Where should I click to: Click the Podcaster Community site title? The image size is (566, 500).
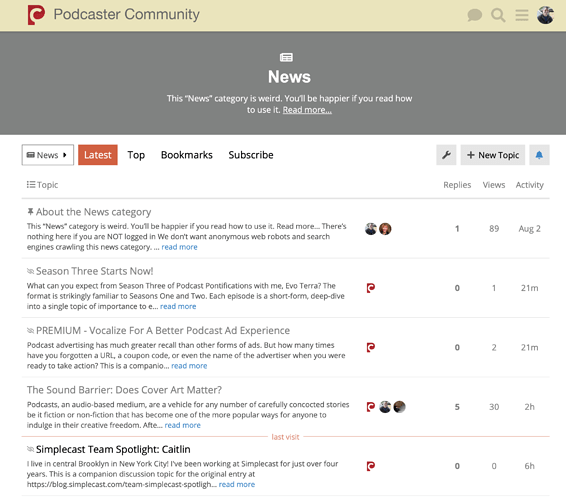[126, 15]
